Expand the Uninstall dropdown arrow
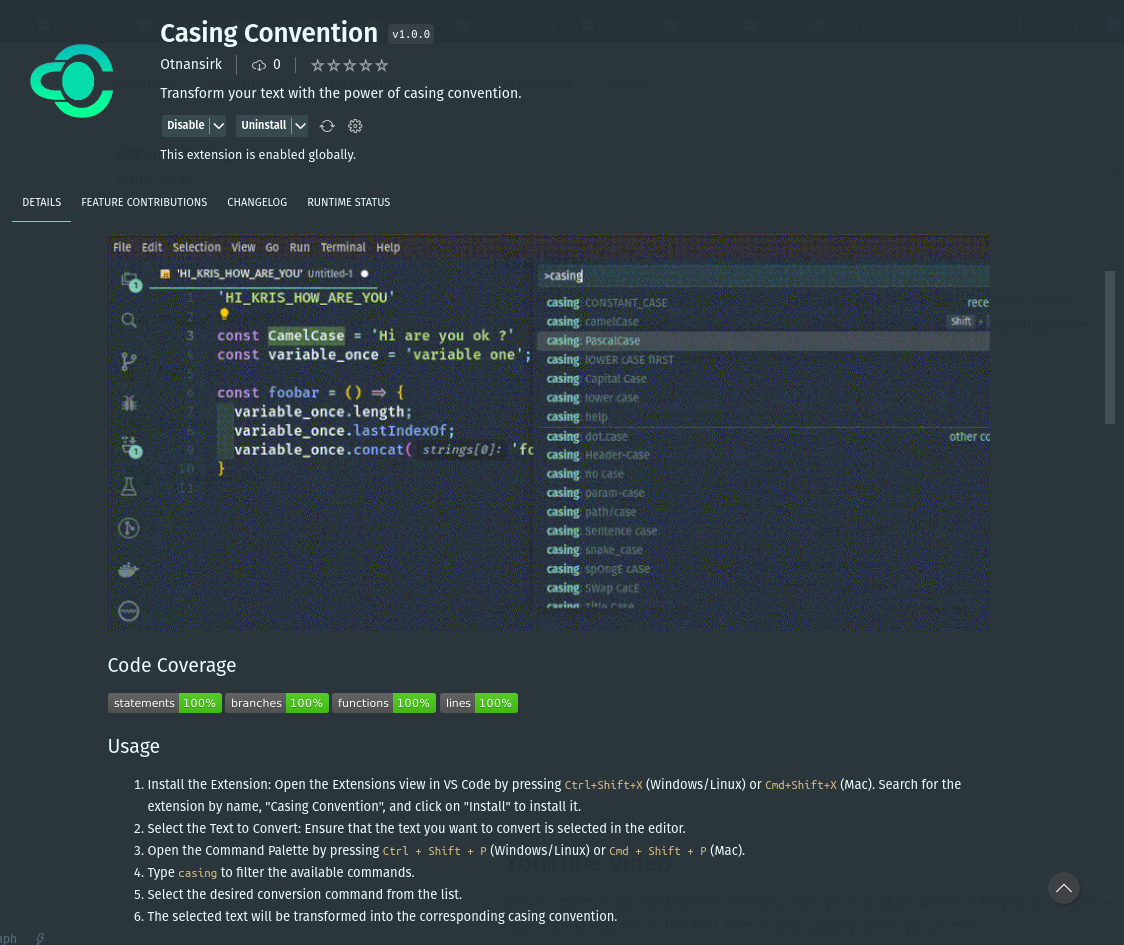 point(300,125)
